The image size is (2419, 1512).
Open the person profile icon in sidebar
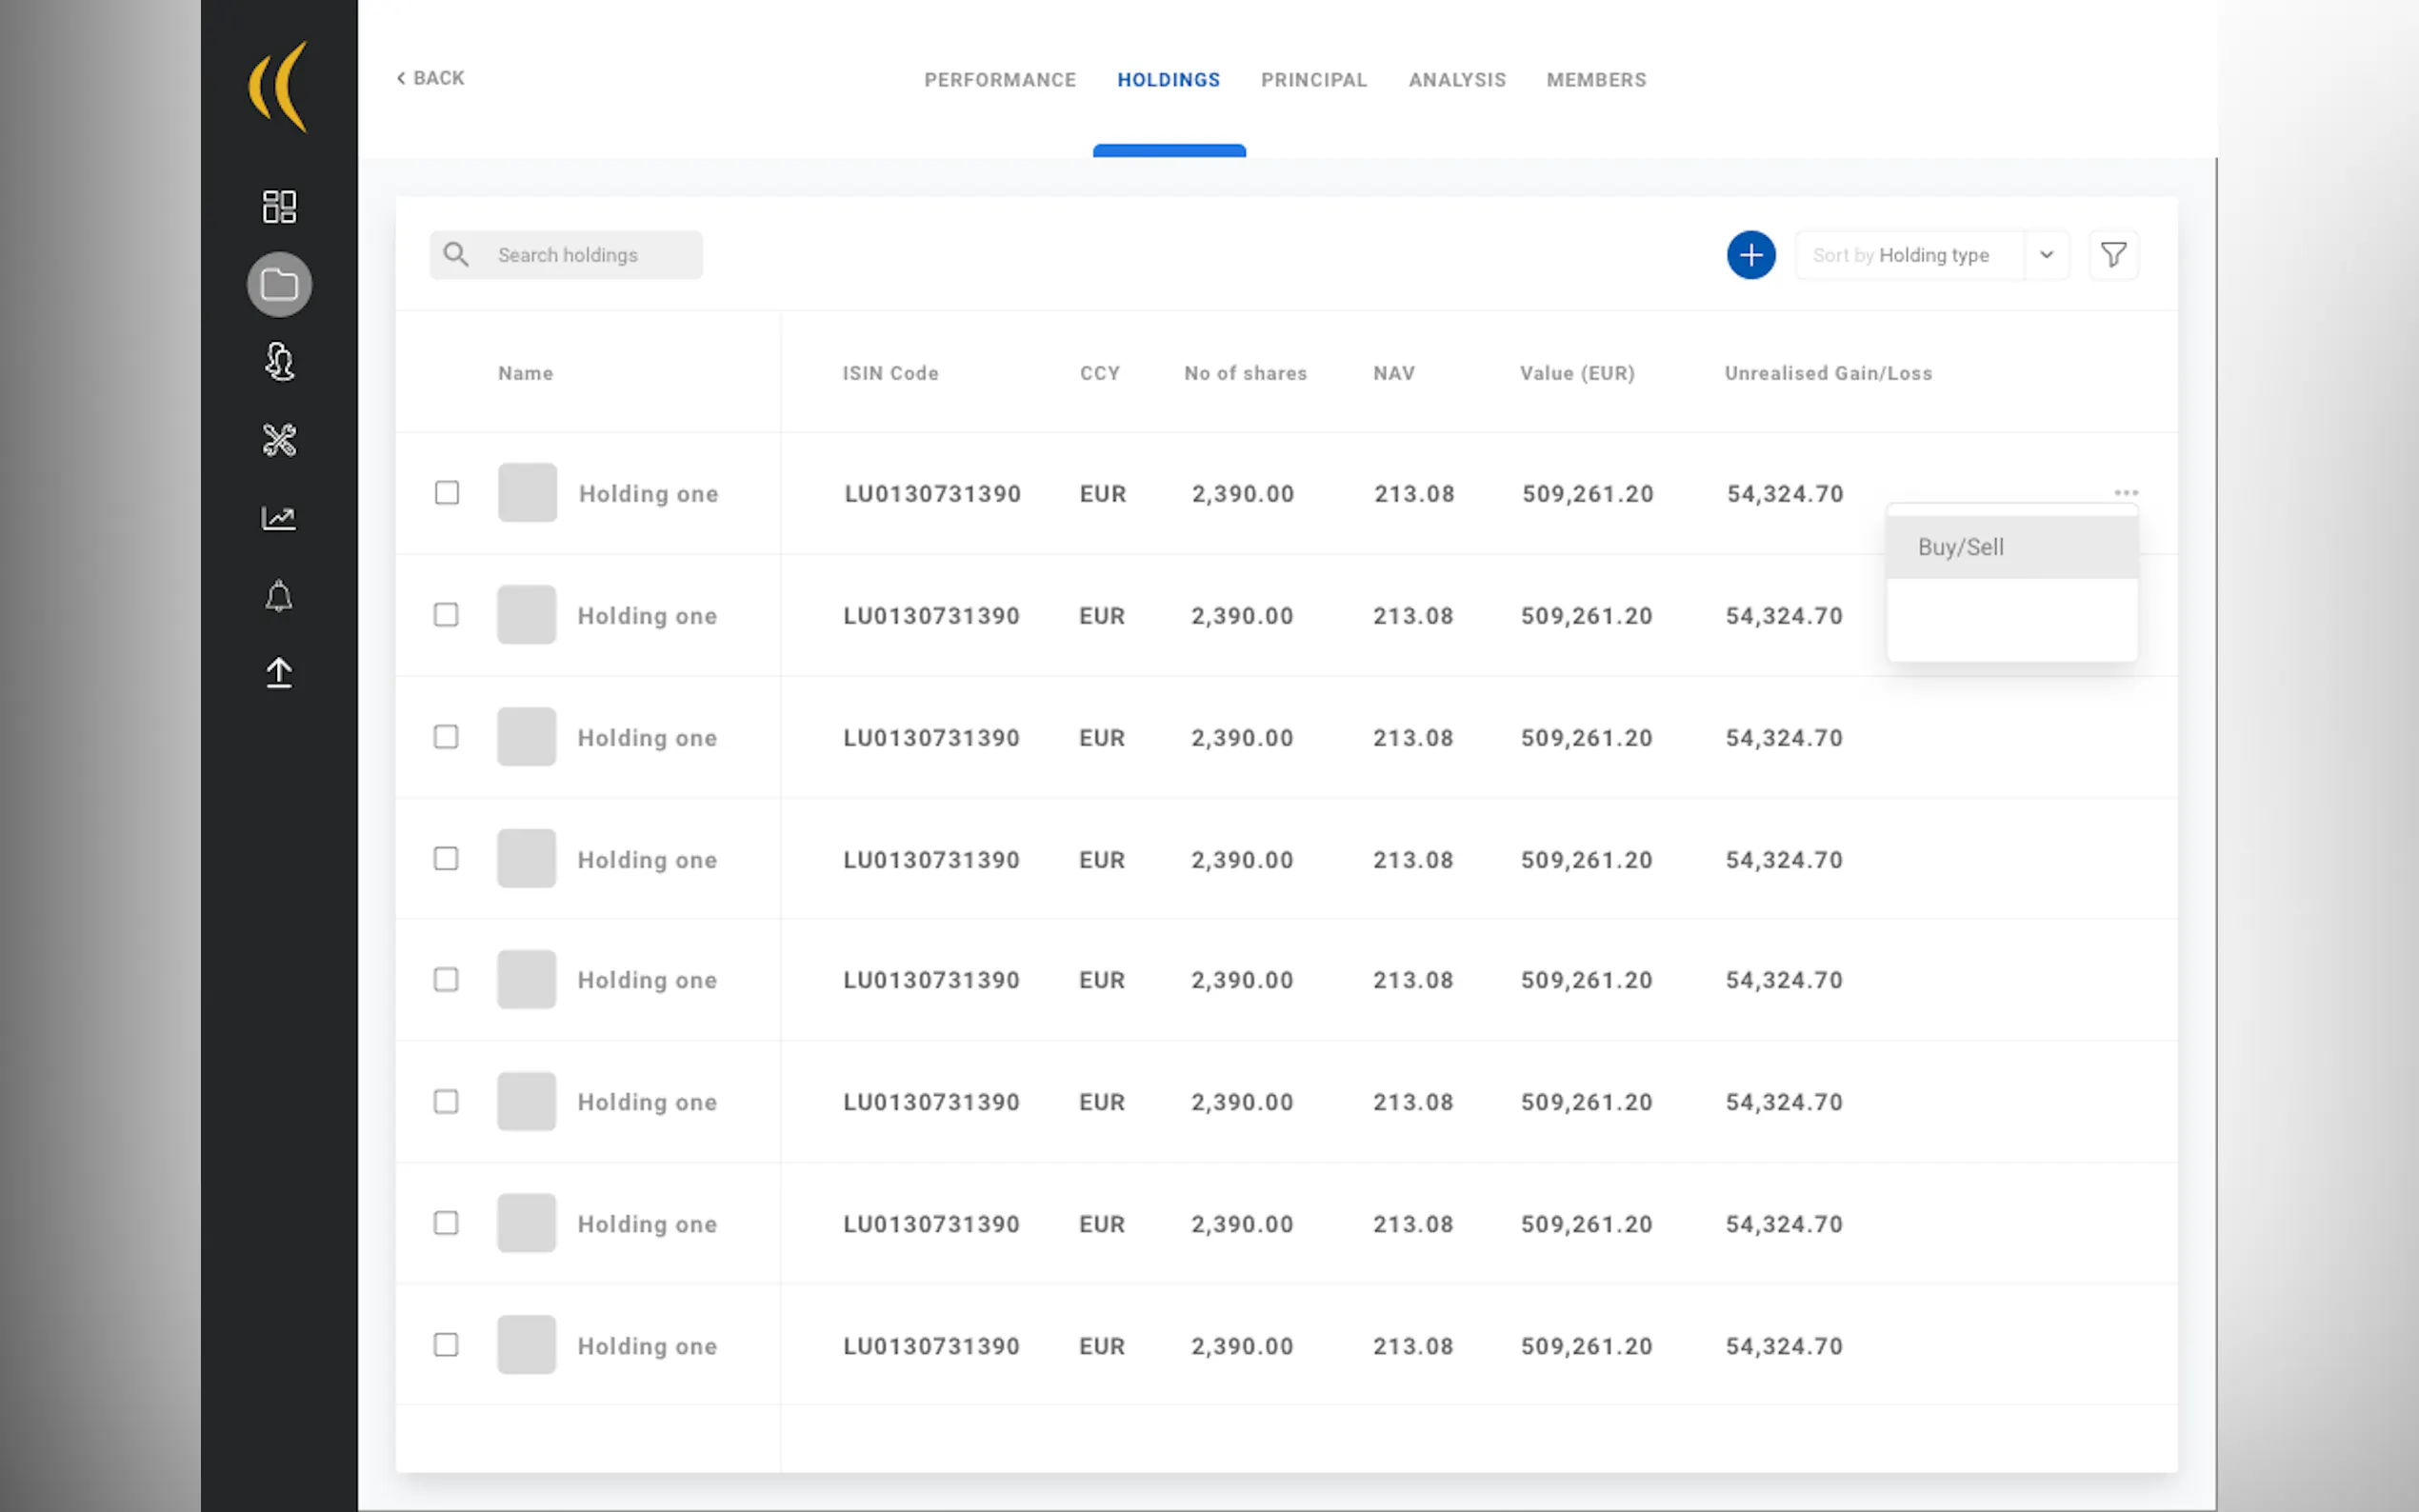[279, 362]
